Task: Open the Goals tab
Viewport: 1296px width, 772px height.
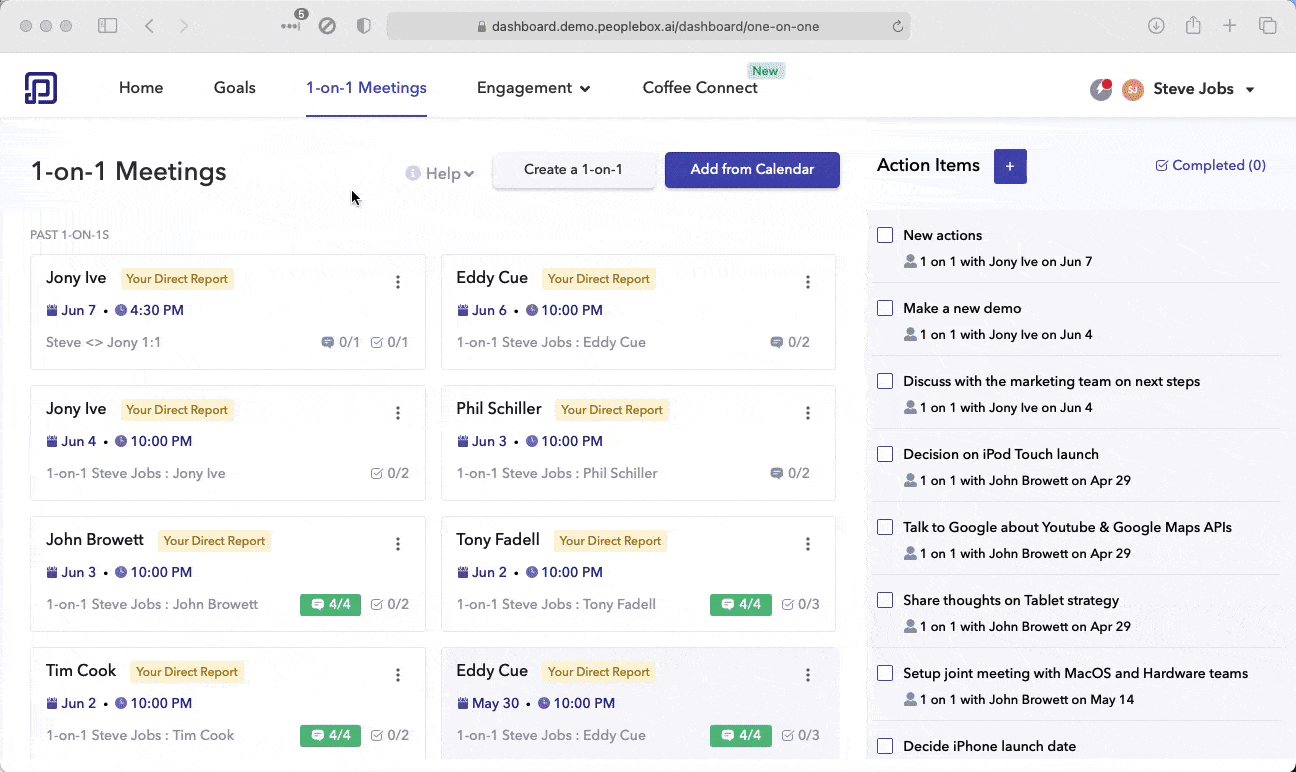Action: 235,88
